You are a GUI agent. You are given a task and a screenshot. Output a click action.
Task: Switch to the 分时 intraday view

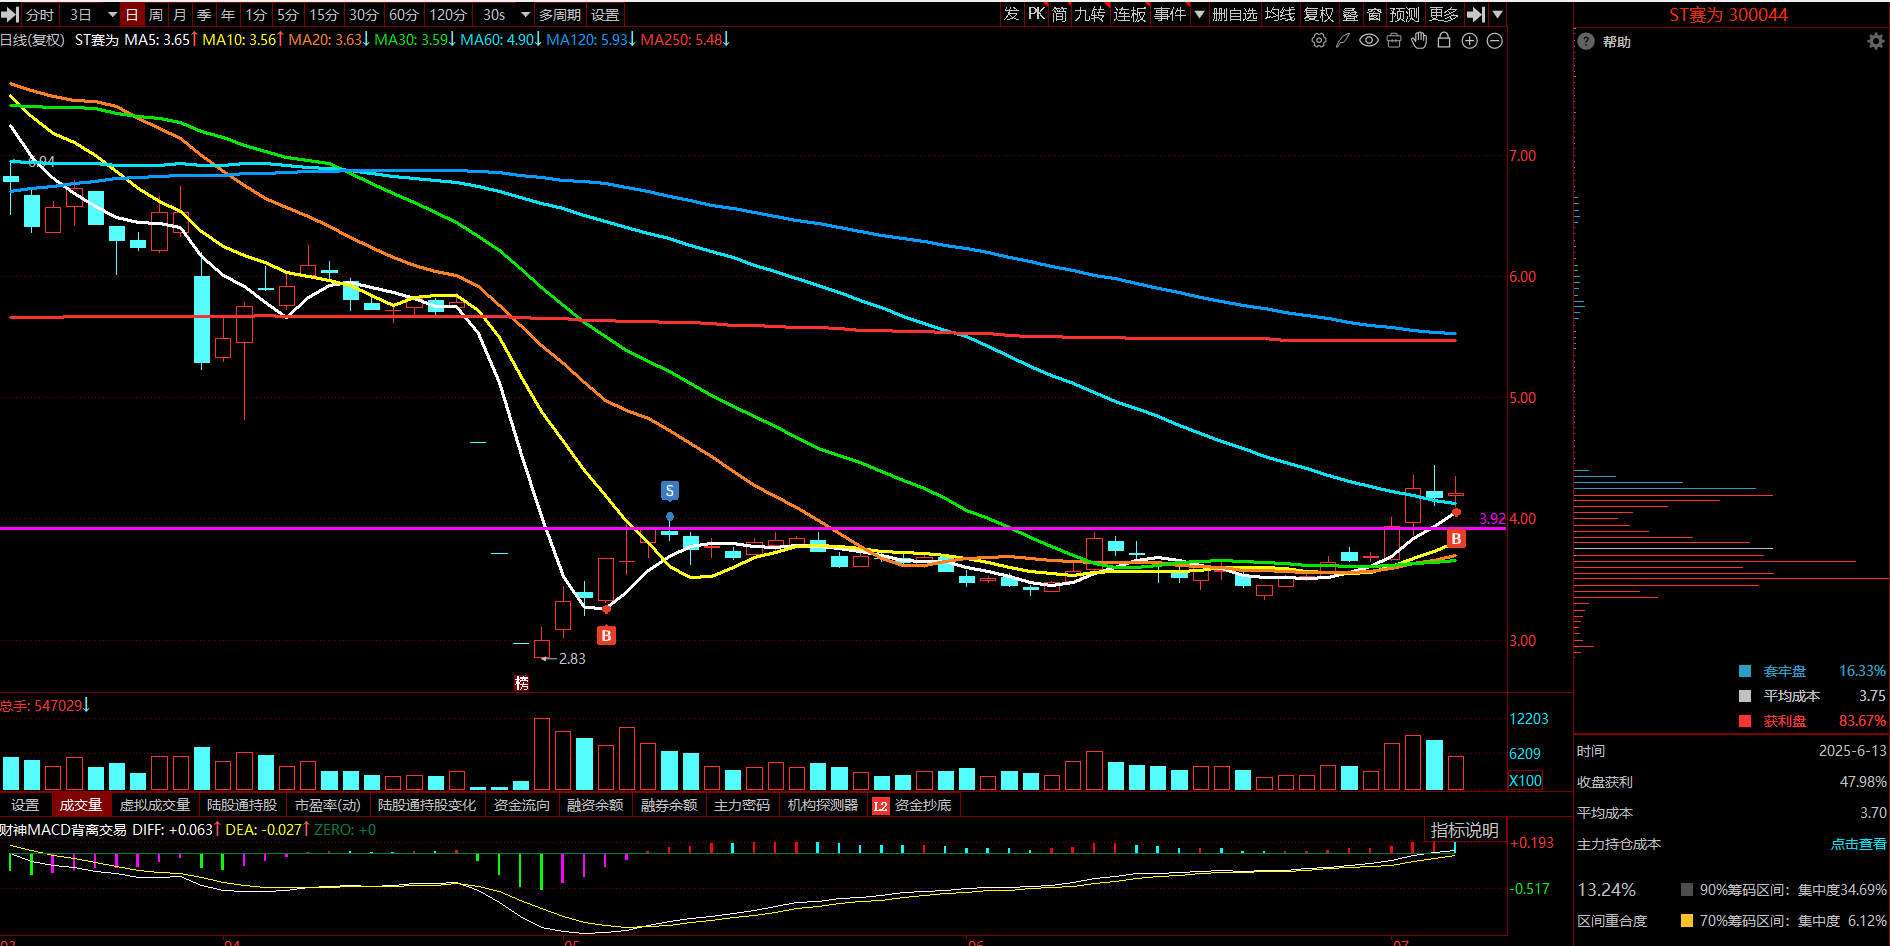(x=40, y=14)
